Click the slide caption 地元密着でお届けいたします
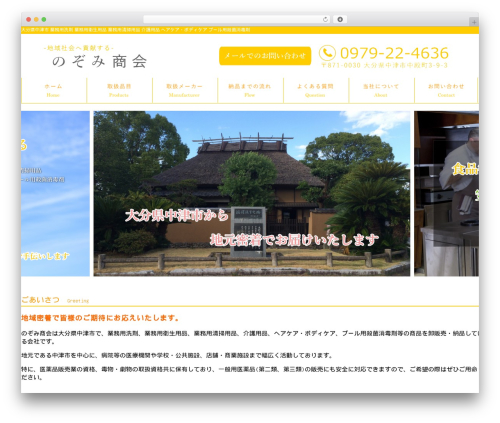Image resolution: width=500 pixels, height=423 pixels. pyautogui.click(x=294, y=240)
